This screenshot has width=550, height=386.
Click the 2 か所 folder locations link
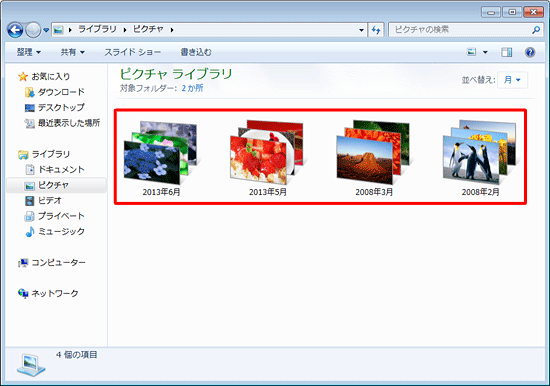(192, 88)
